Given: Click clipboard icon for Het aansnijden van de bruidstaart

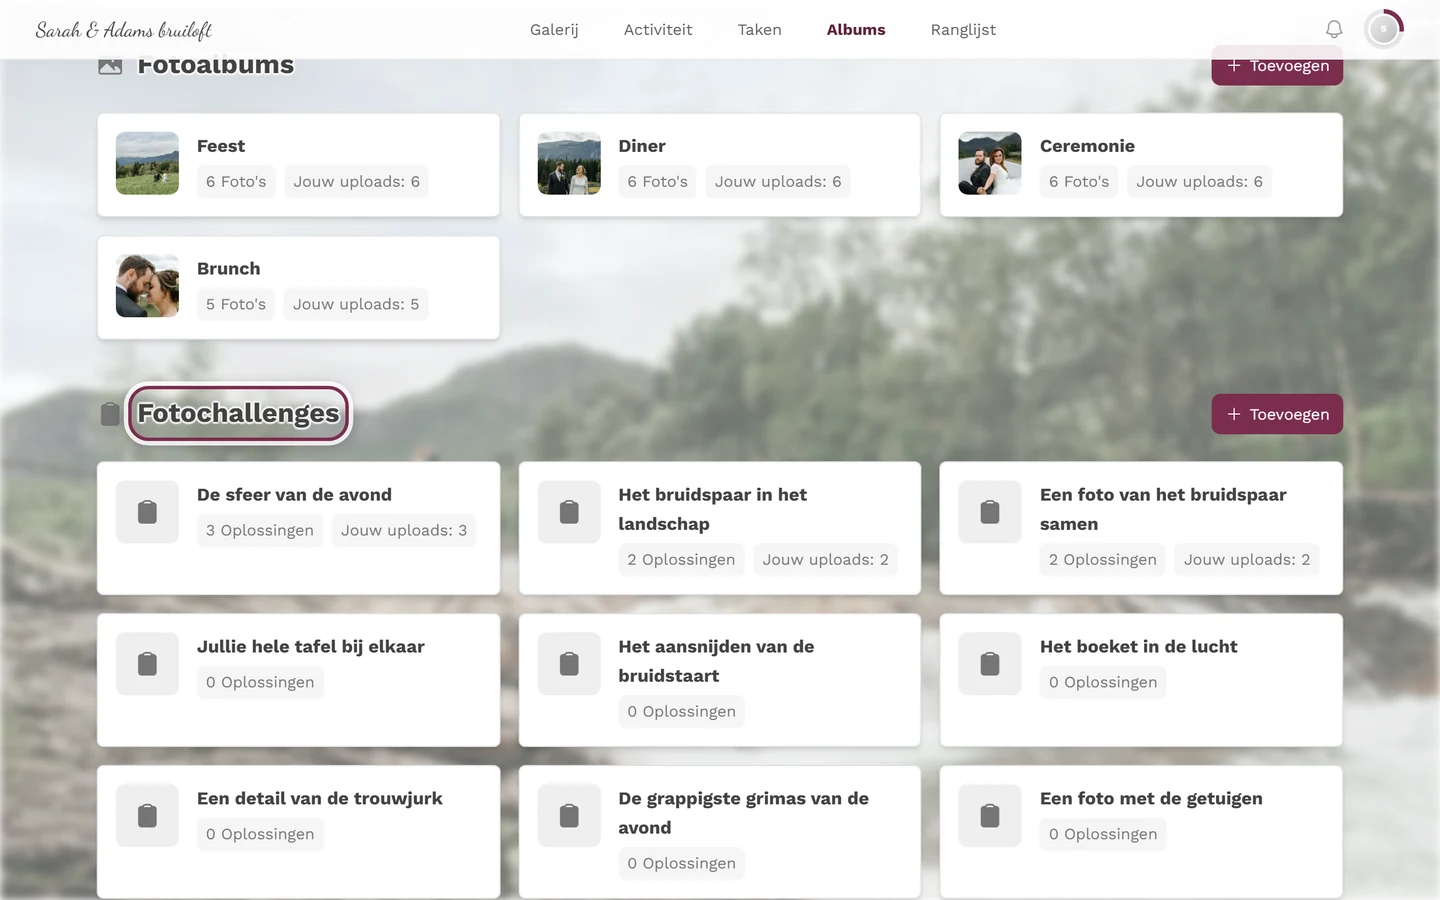Looking at the screenshot, I should (569, 664).
